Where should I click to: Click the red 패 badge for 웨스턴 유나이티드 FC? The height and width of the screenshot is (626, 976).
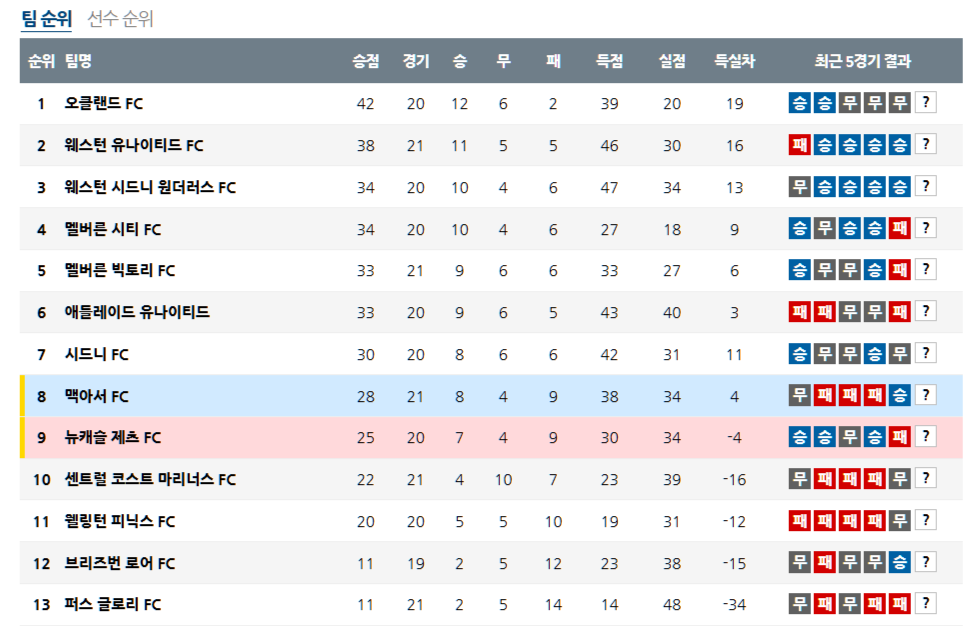click(799, 145)
